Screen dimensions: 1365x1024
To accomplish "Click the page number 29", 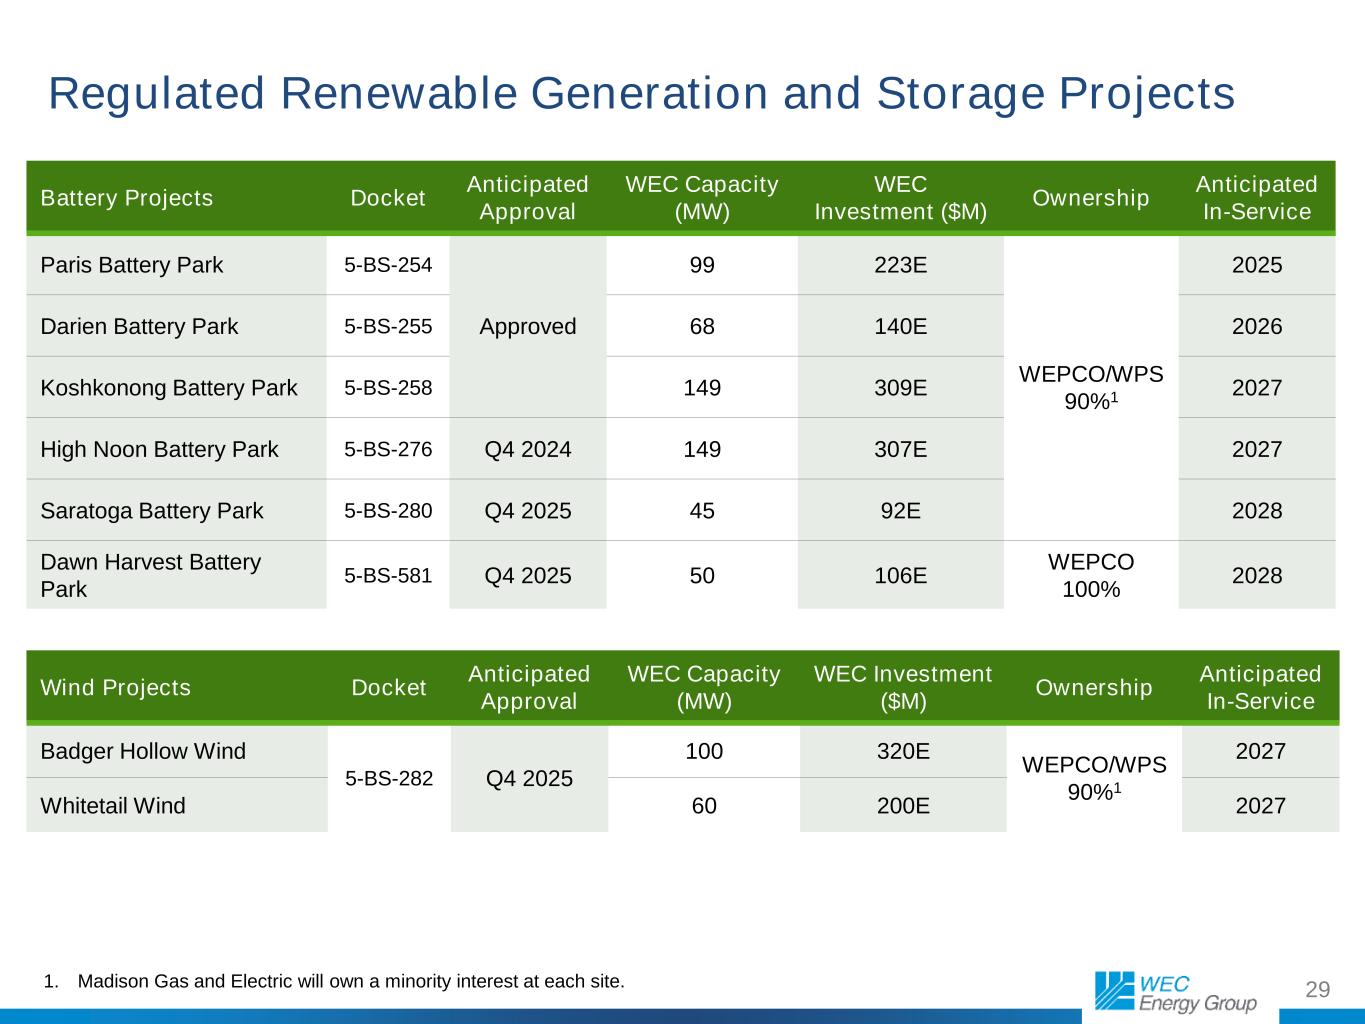I will coord(1318,990).
